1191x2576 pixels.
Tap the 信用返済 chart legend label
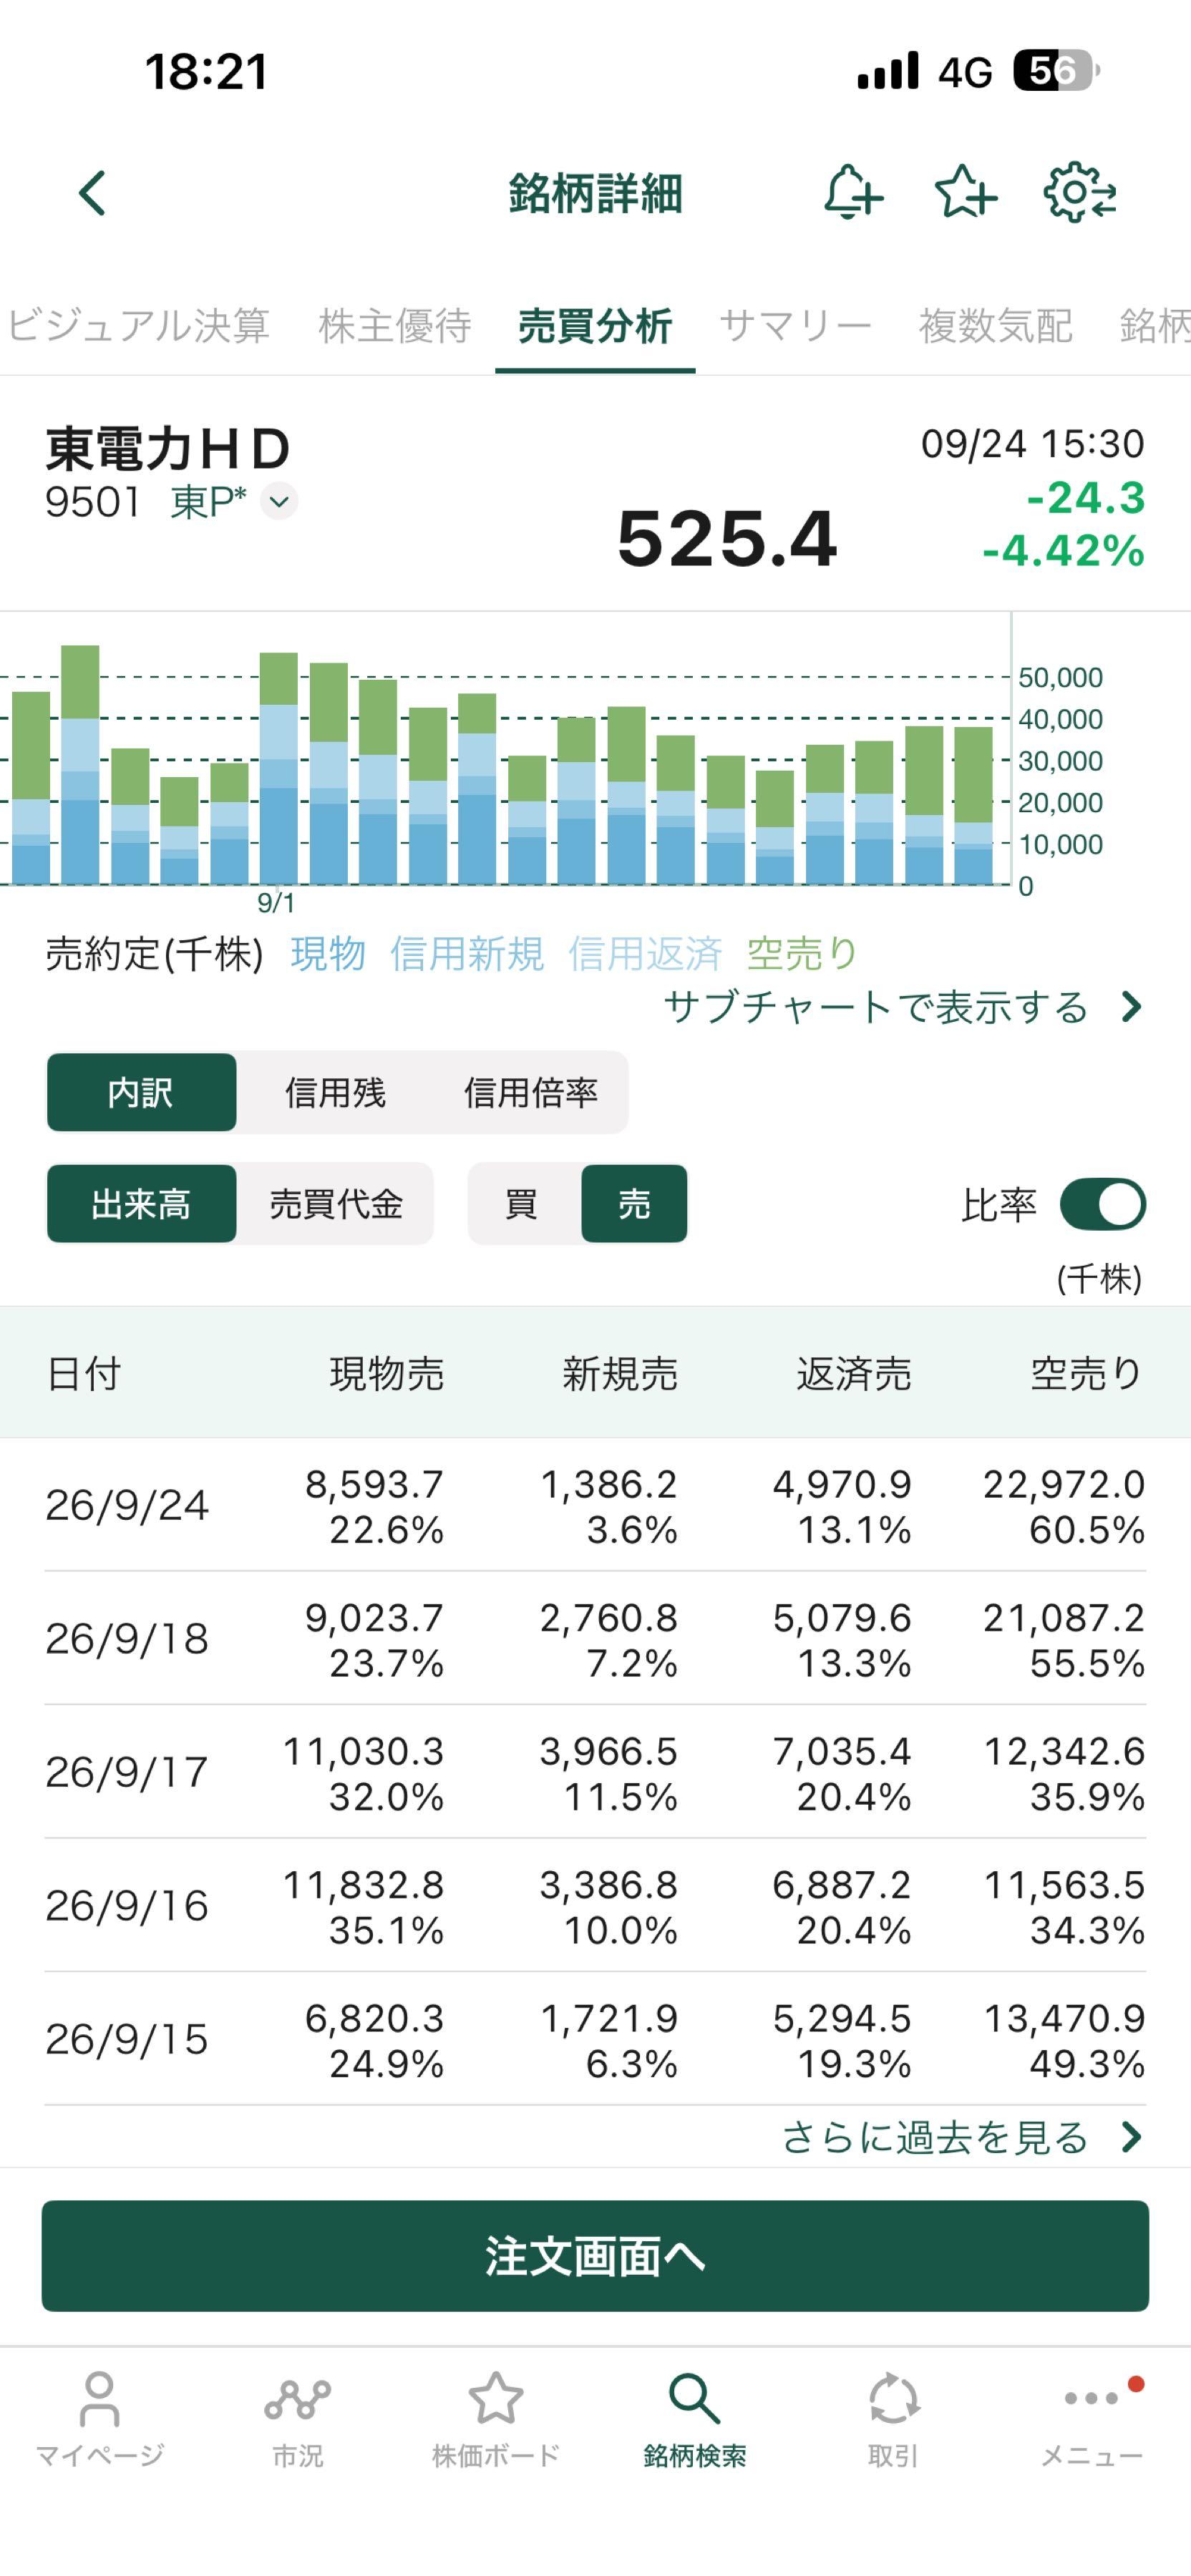(x=645, y=954)
